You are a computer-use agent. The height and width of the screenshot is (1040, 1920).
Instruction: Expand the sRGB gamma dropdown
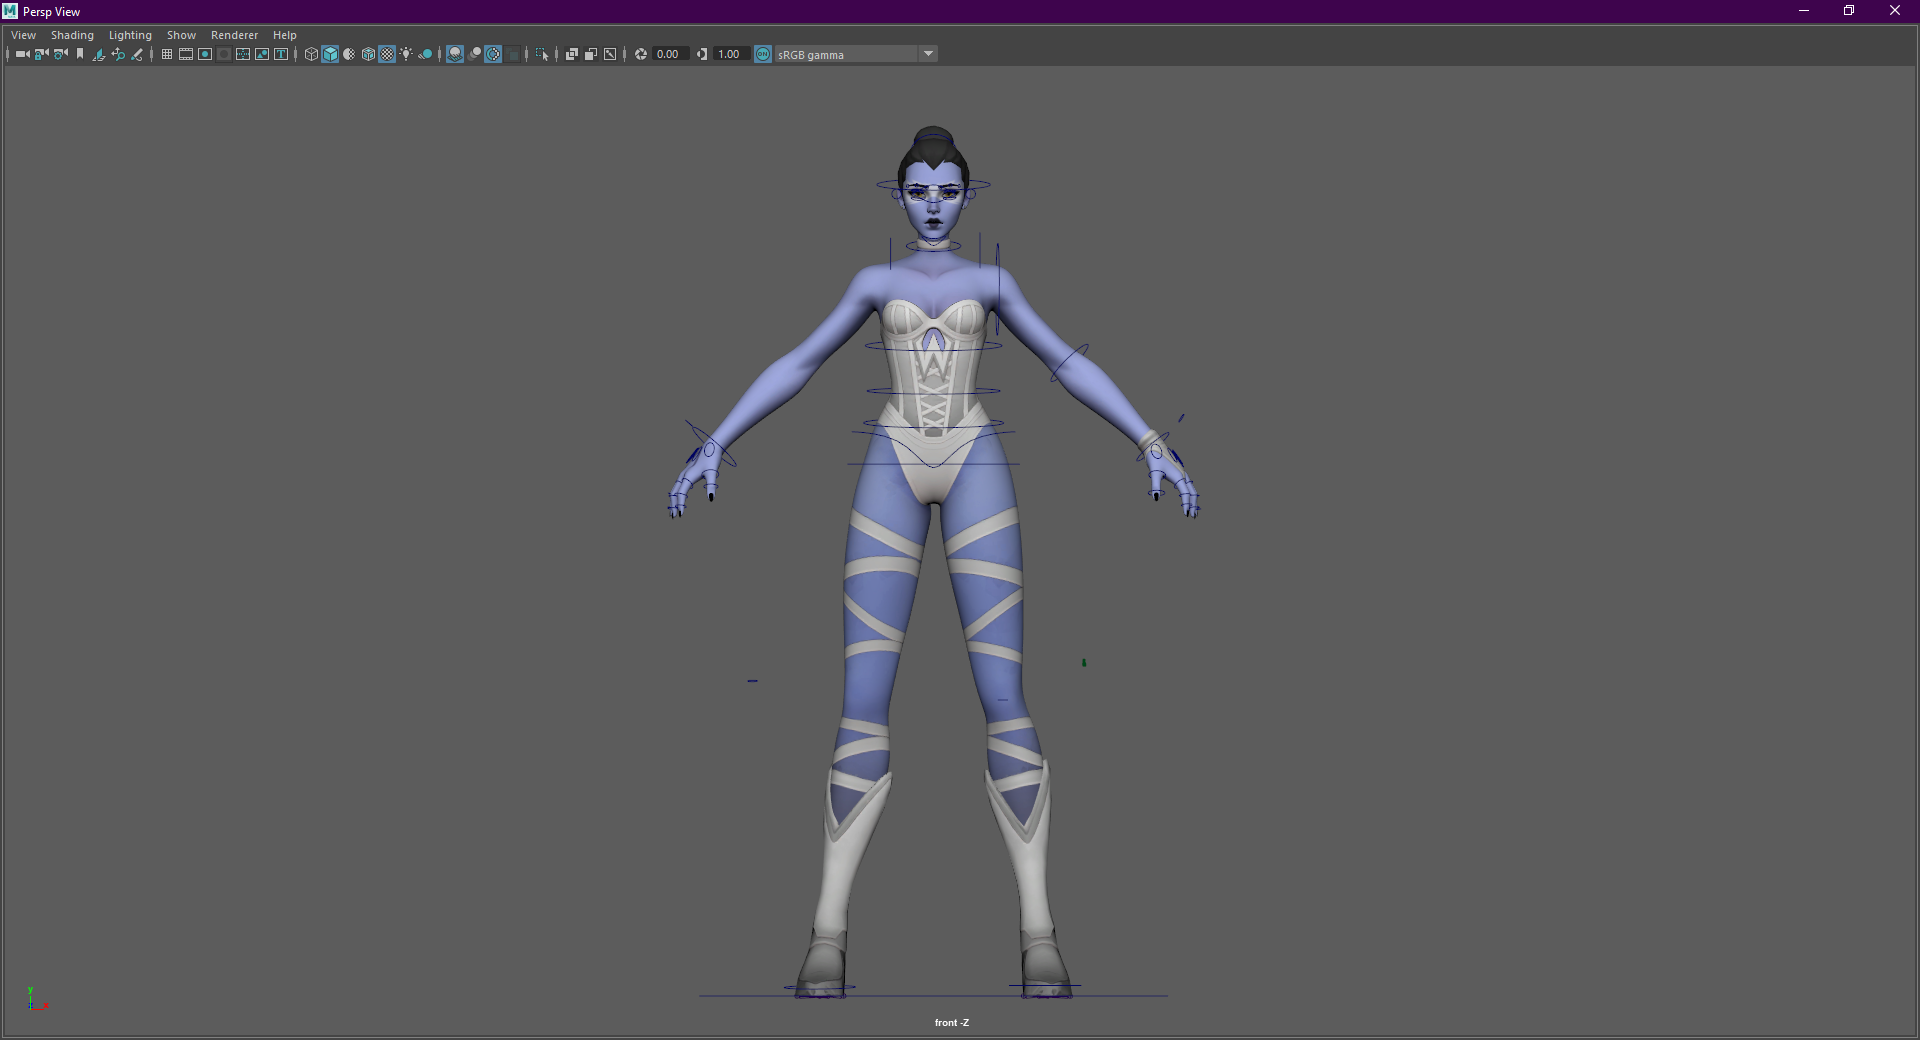928,54
